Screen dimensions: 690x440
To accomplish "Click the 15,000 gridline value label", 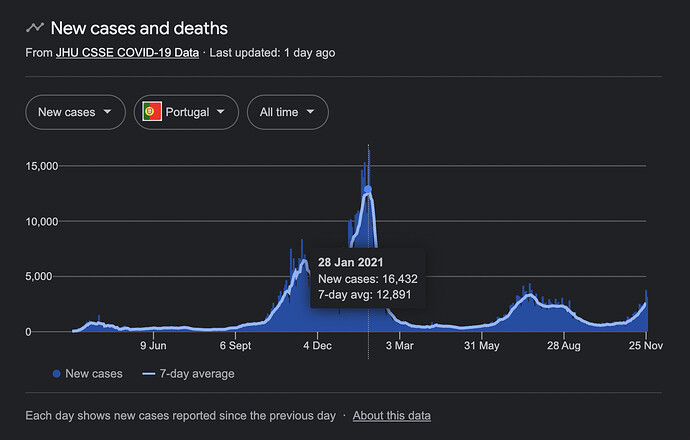I will (42, 166).
